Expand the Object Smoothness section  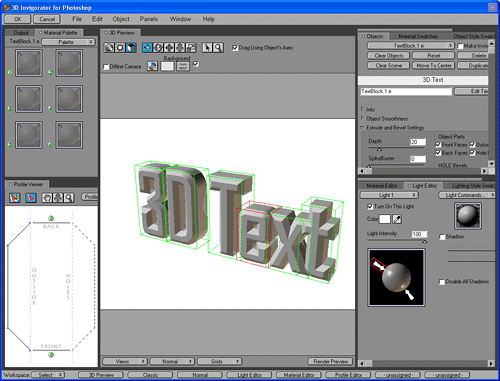coord(362,118)
